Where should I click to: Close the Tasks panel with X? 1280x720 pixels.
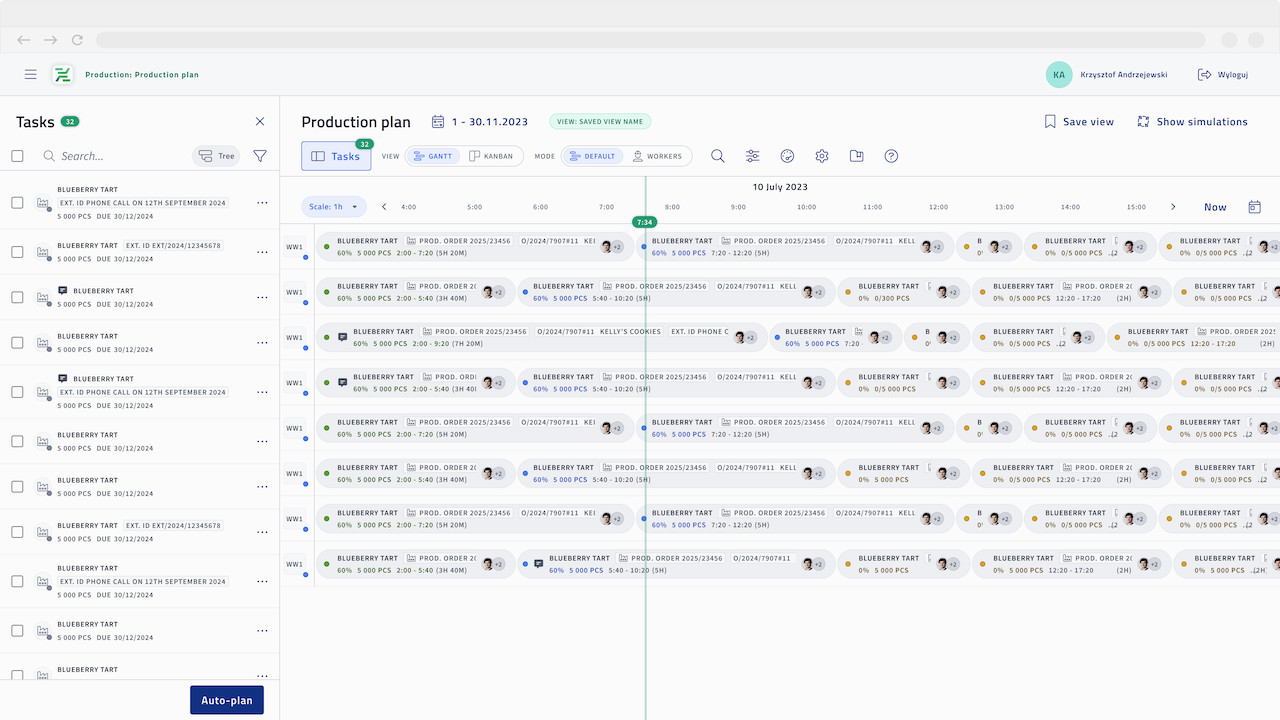coord(260,122)
